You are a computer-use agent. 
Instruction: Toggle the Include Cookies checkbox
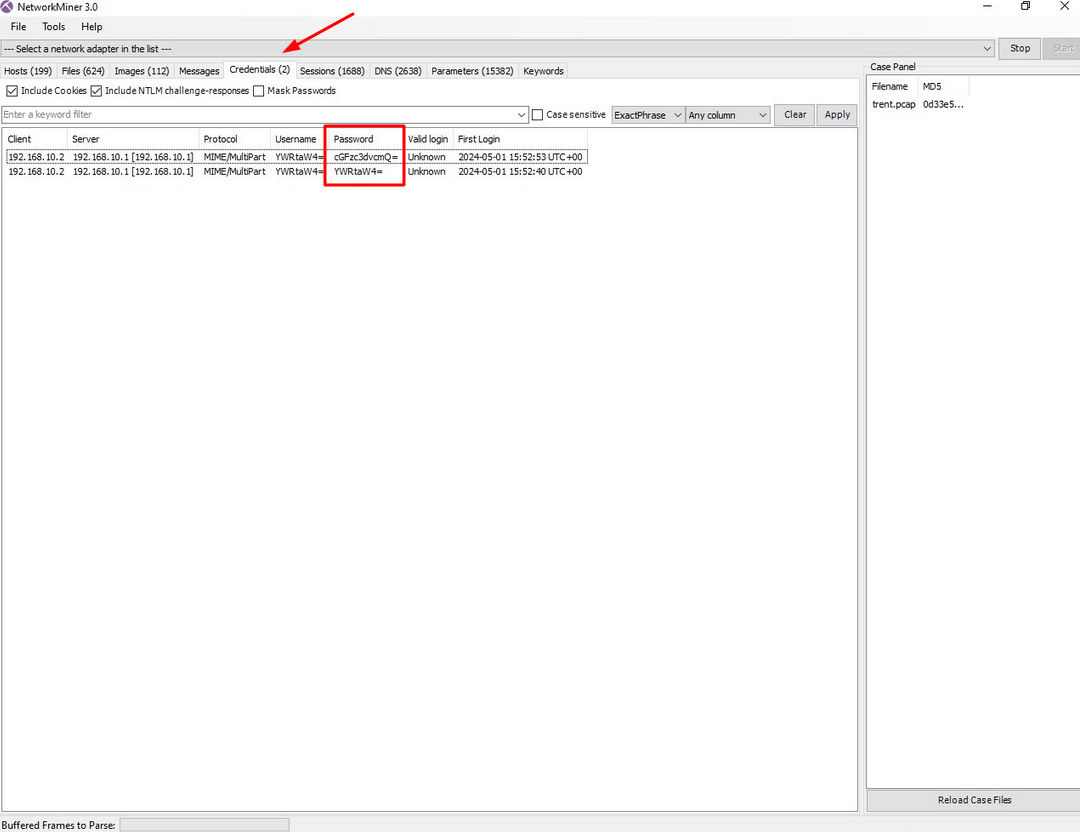(x=12, y=91)
